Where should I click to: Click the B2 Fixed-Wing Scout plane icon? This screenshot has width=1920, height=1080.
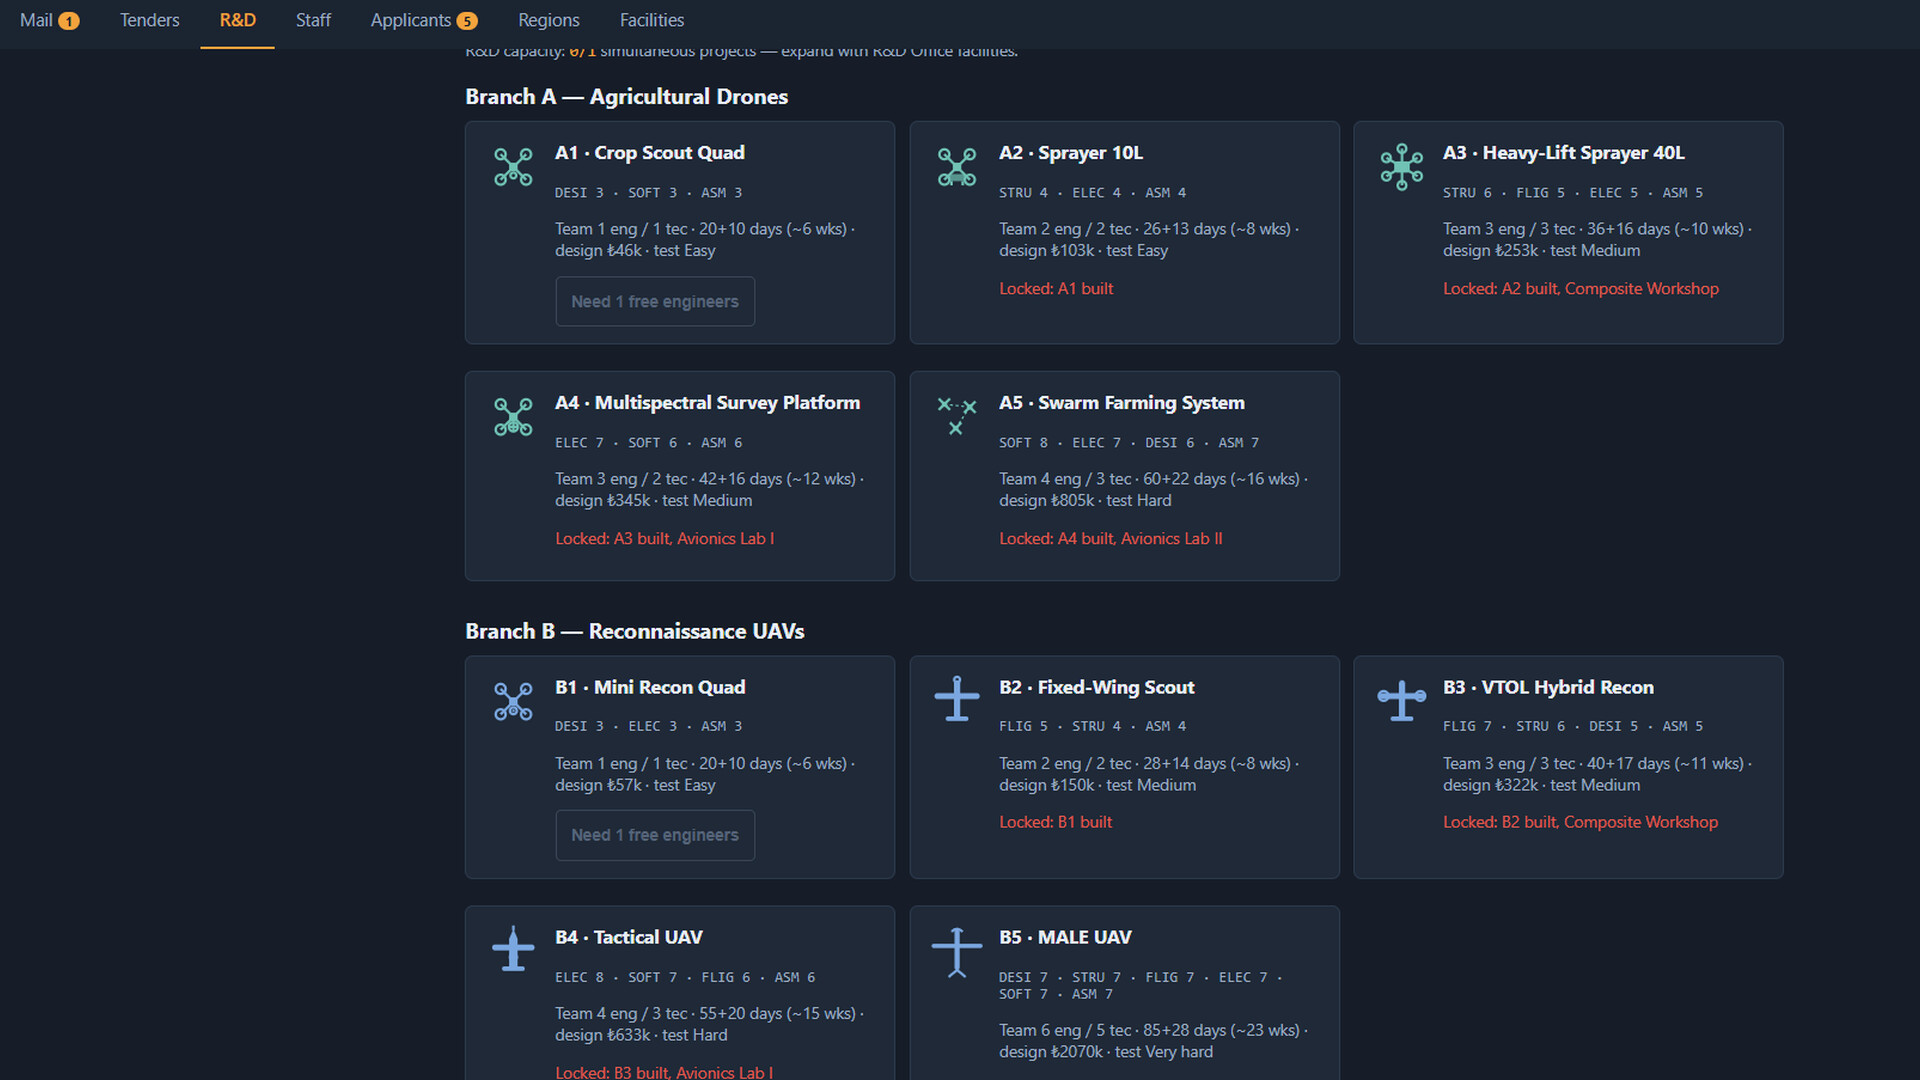point(957,698)
